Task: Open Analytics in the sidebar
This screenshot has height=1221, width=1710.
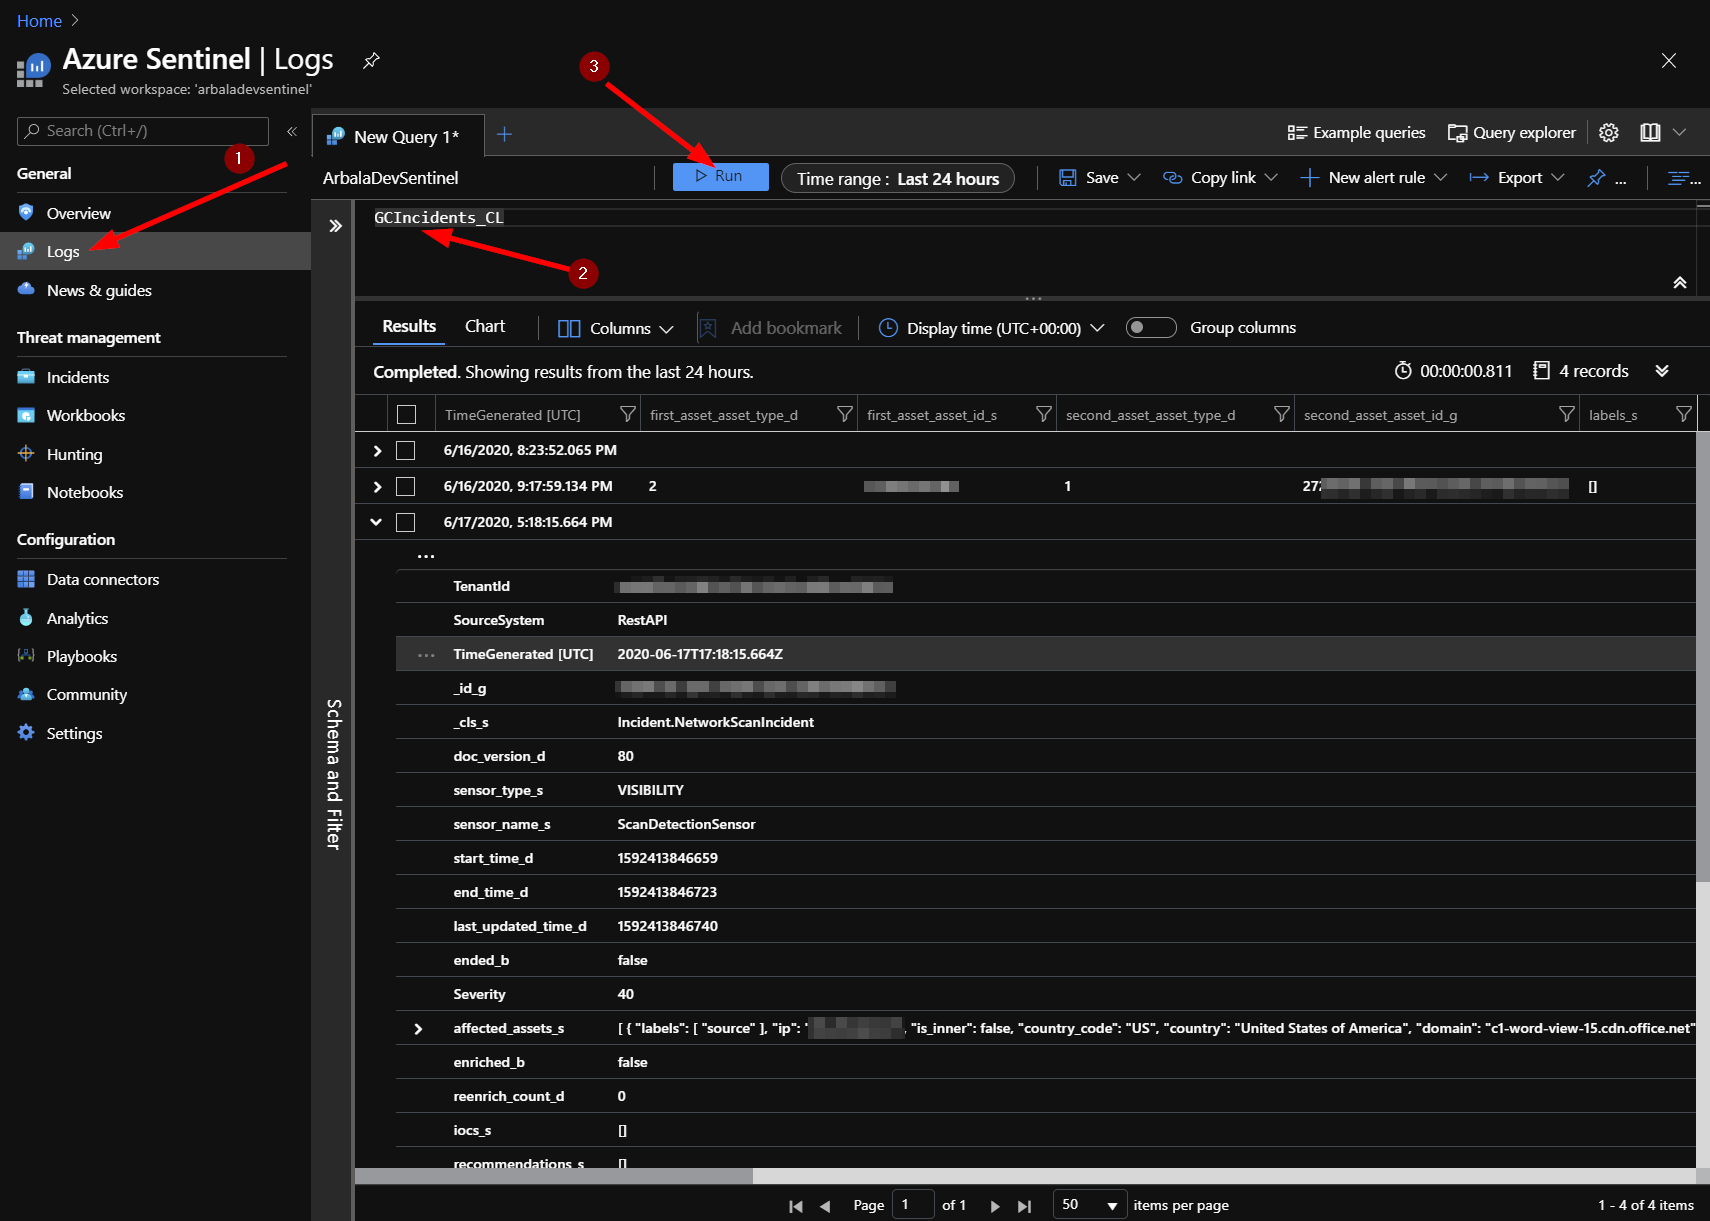Action: point(77,618)
